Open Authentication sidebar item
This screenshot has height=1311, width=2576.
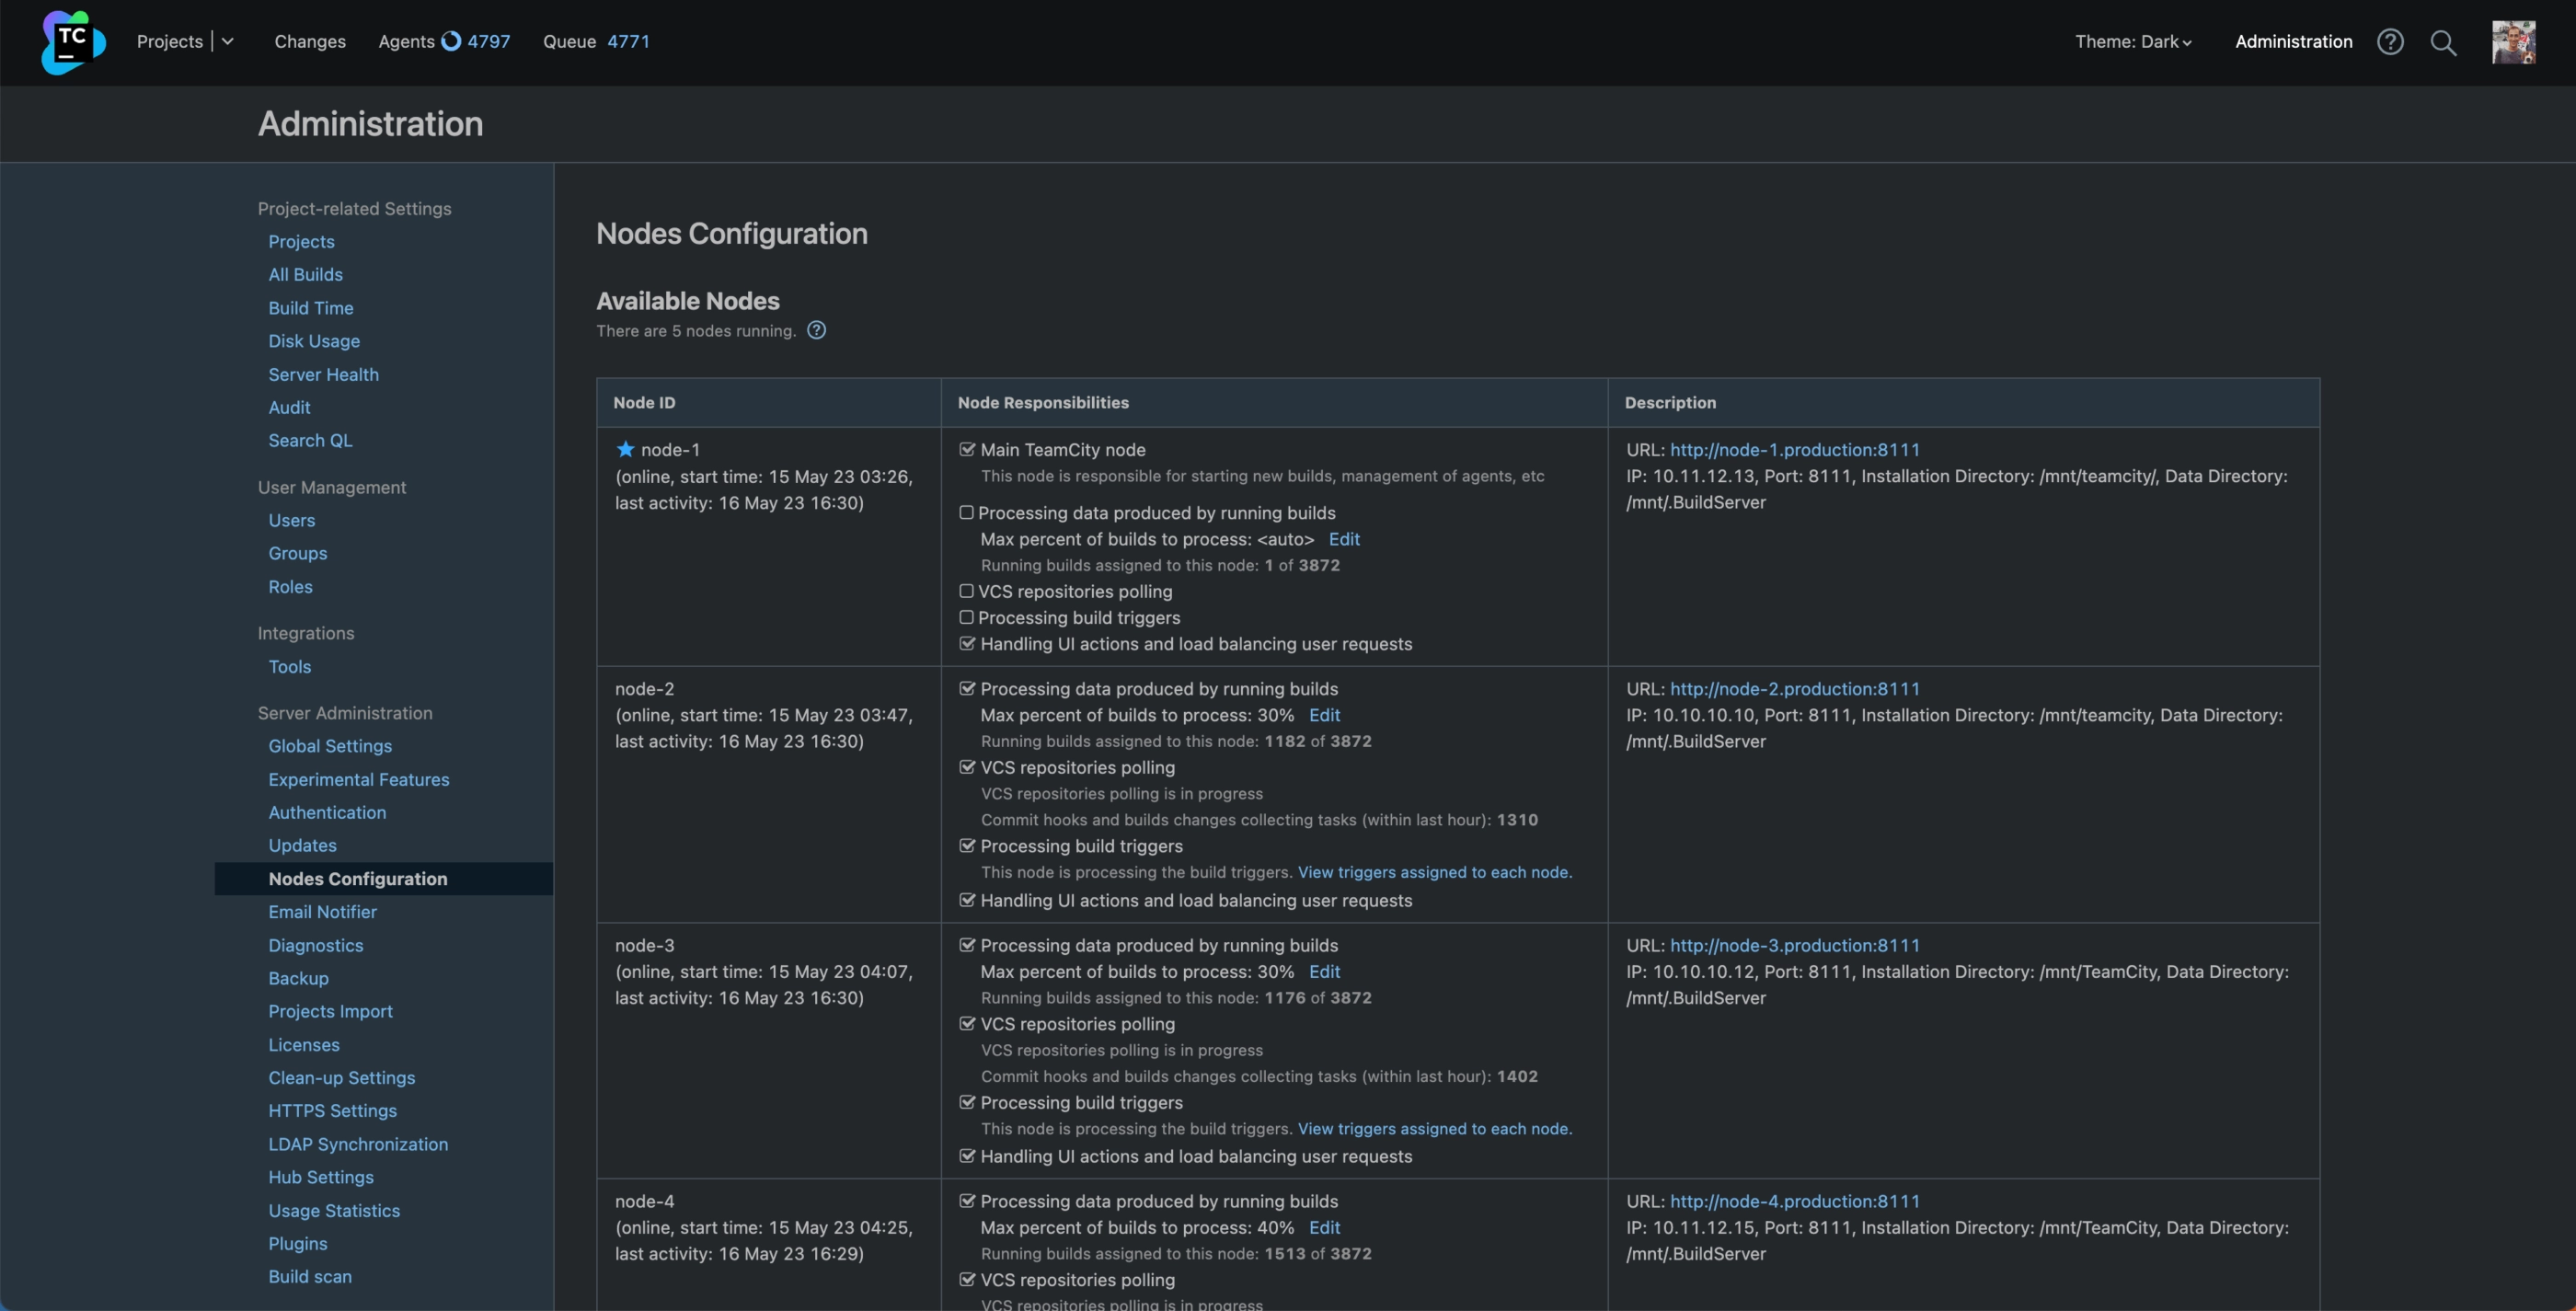[327, 812]
